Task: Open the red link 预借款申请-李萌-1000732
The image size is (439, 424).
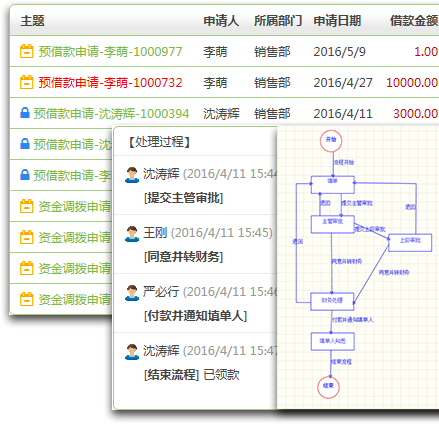Action: 110,83
